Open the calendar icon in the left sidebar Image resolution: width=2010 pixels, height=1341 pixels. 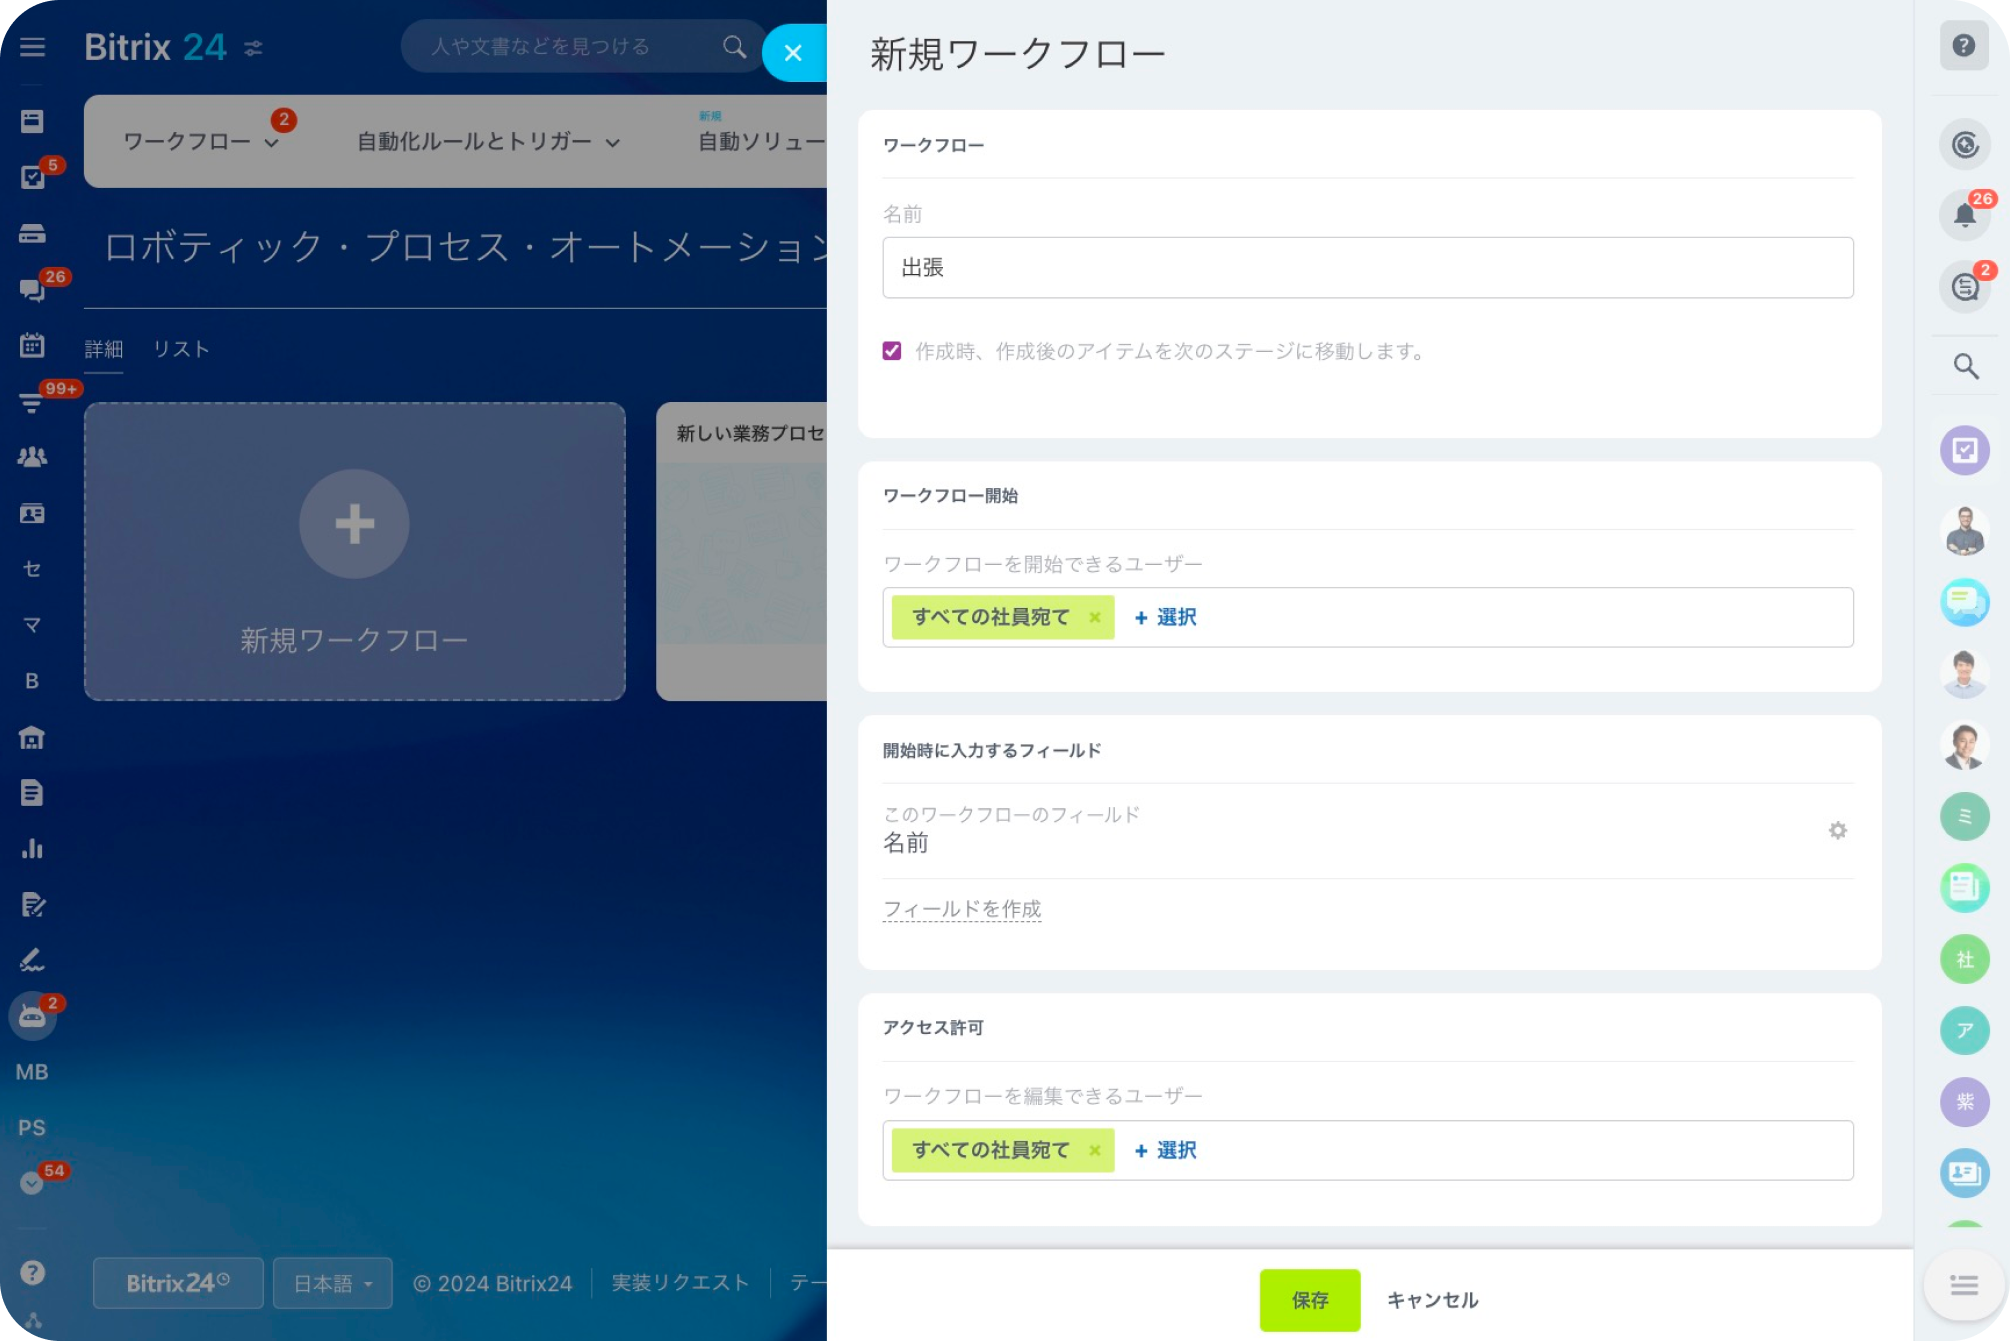[x=32, y=345]
